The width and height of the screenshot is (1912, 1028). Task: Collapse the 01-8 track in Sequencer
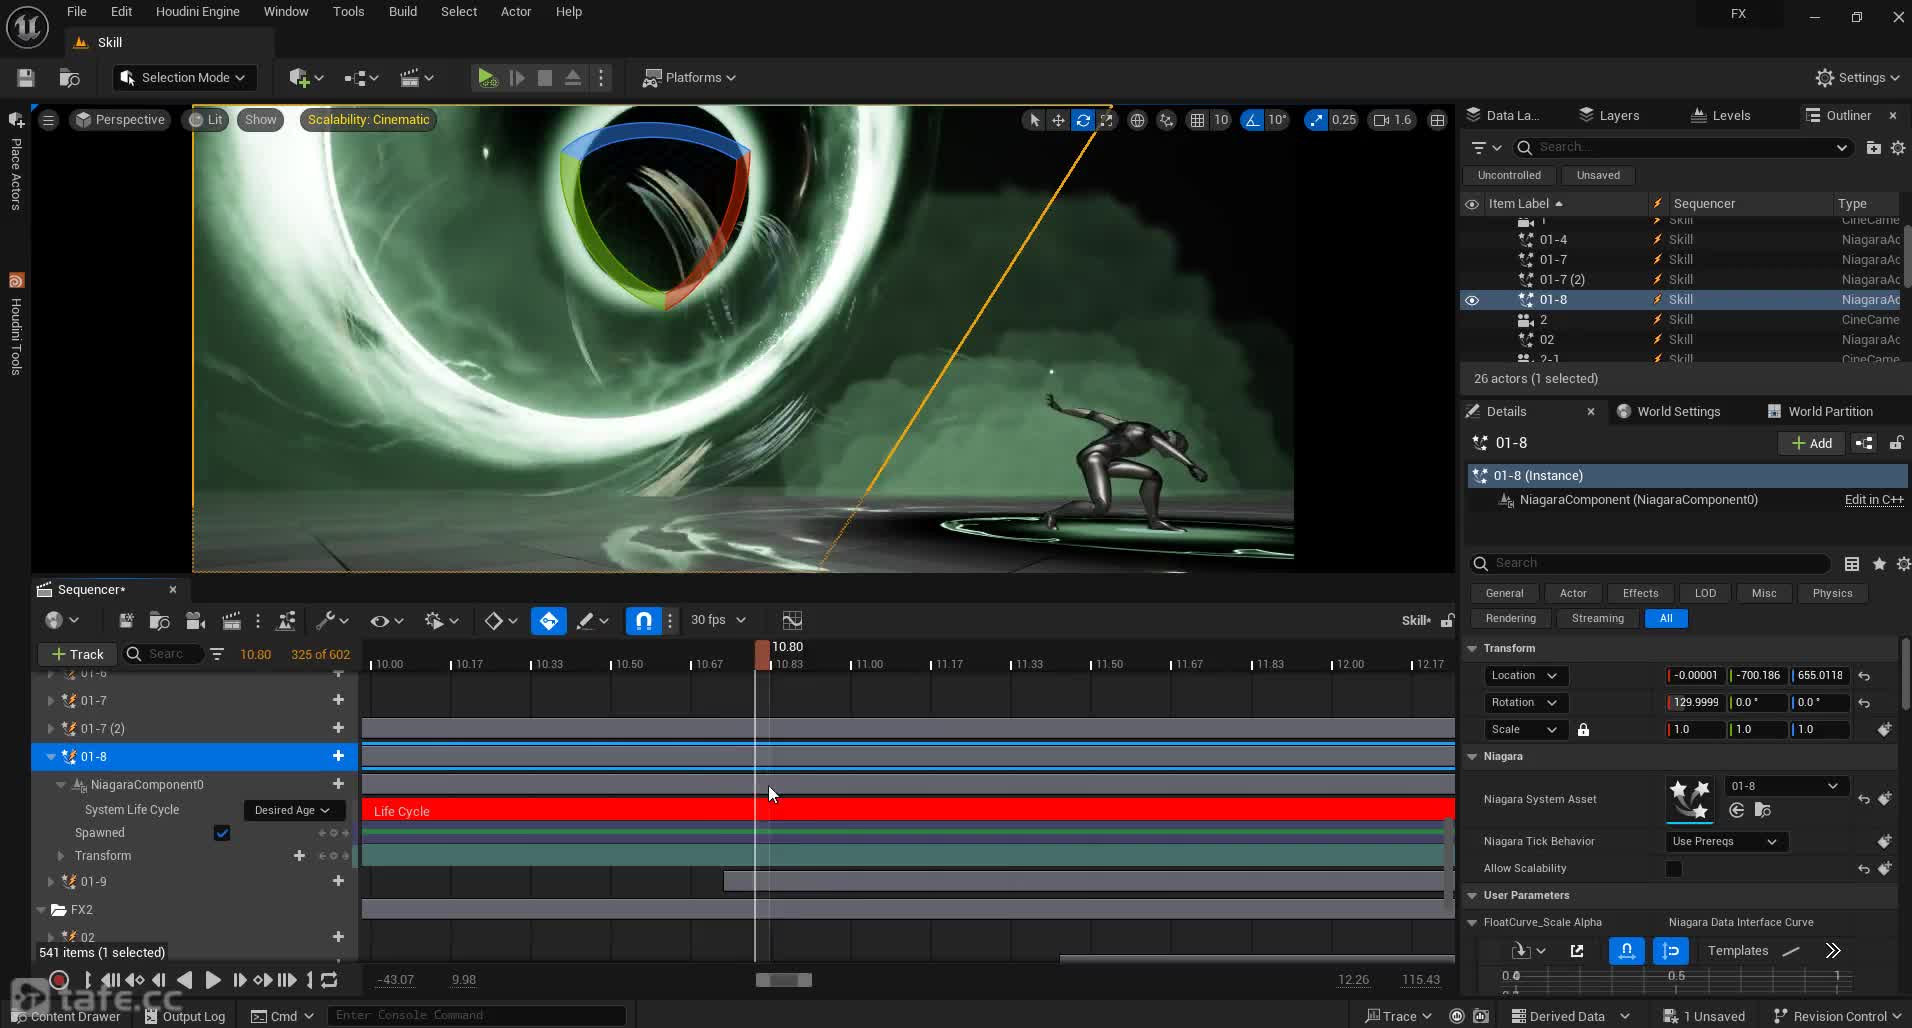pyautogui.click(x=51, y=757)
